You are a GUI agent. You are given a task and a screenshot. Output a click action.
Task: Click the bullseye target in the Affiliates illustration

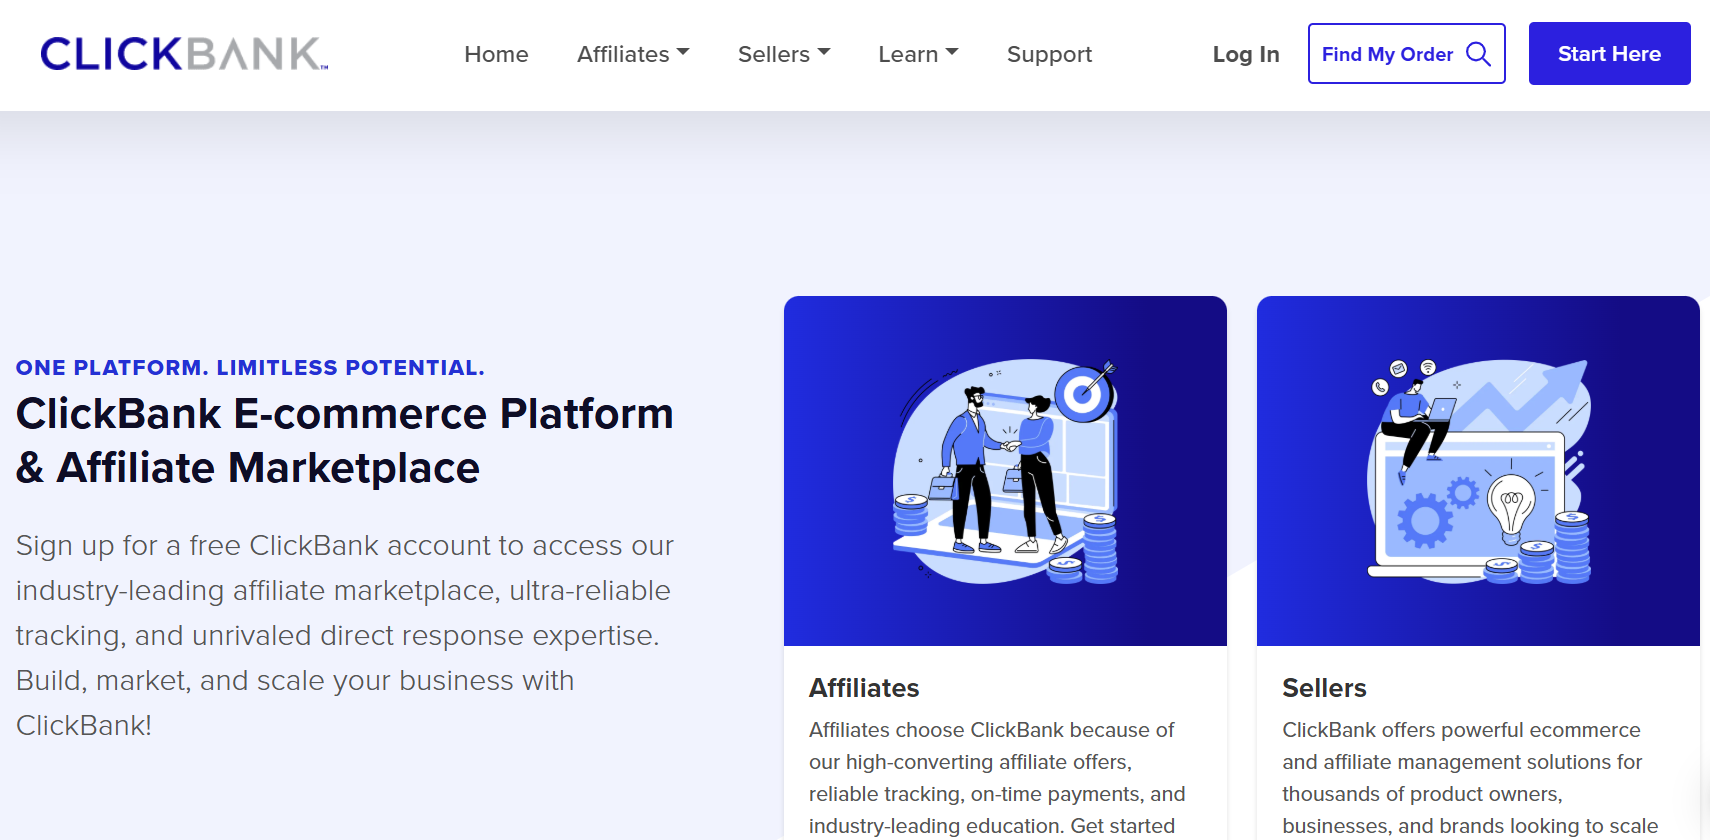tap(1082, 395)
